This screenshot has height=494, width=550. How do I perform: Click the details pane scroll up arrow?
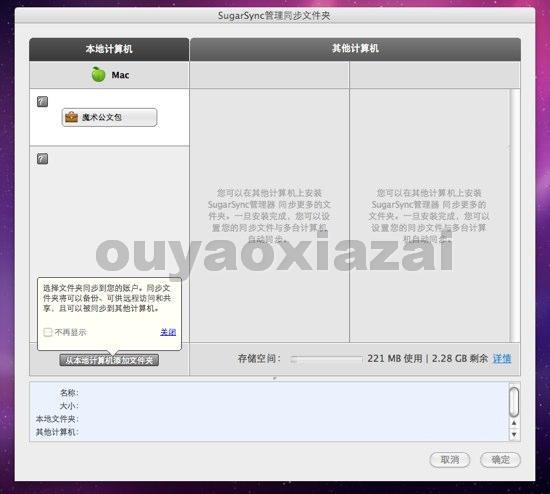514,423
